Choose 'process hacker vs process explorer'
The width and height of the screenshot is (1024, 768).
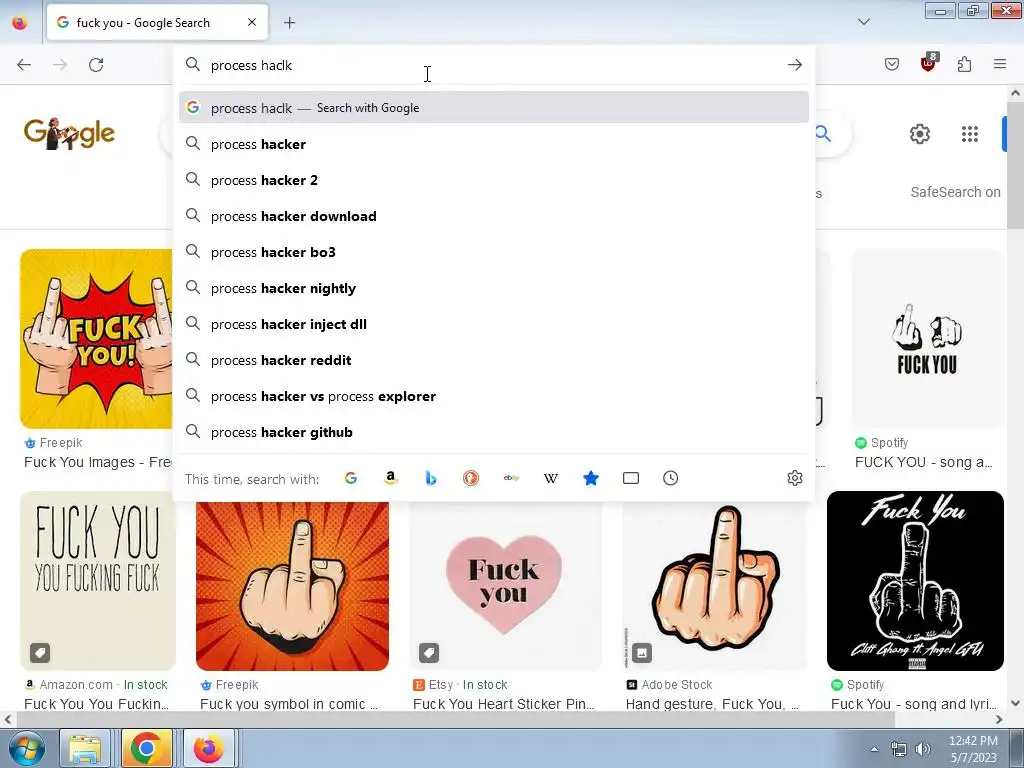494,396
